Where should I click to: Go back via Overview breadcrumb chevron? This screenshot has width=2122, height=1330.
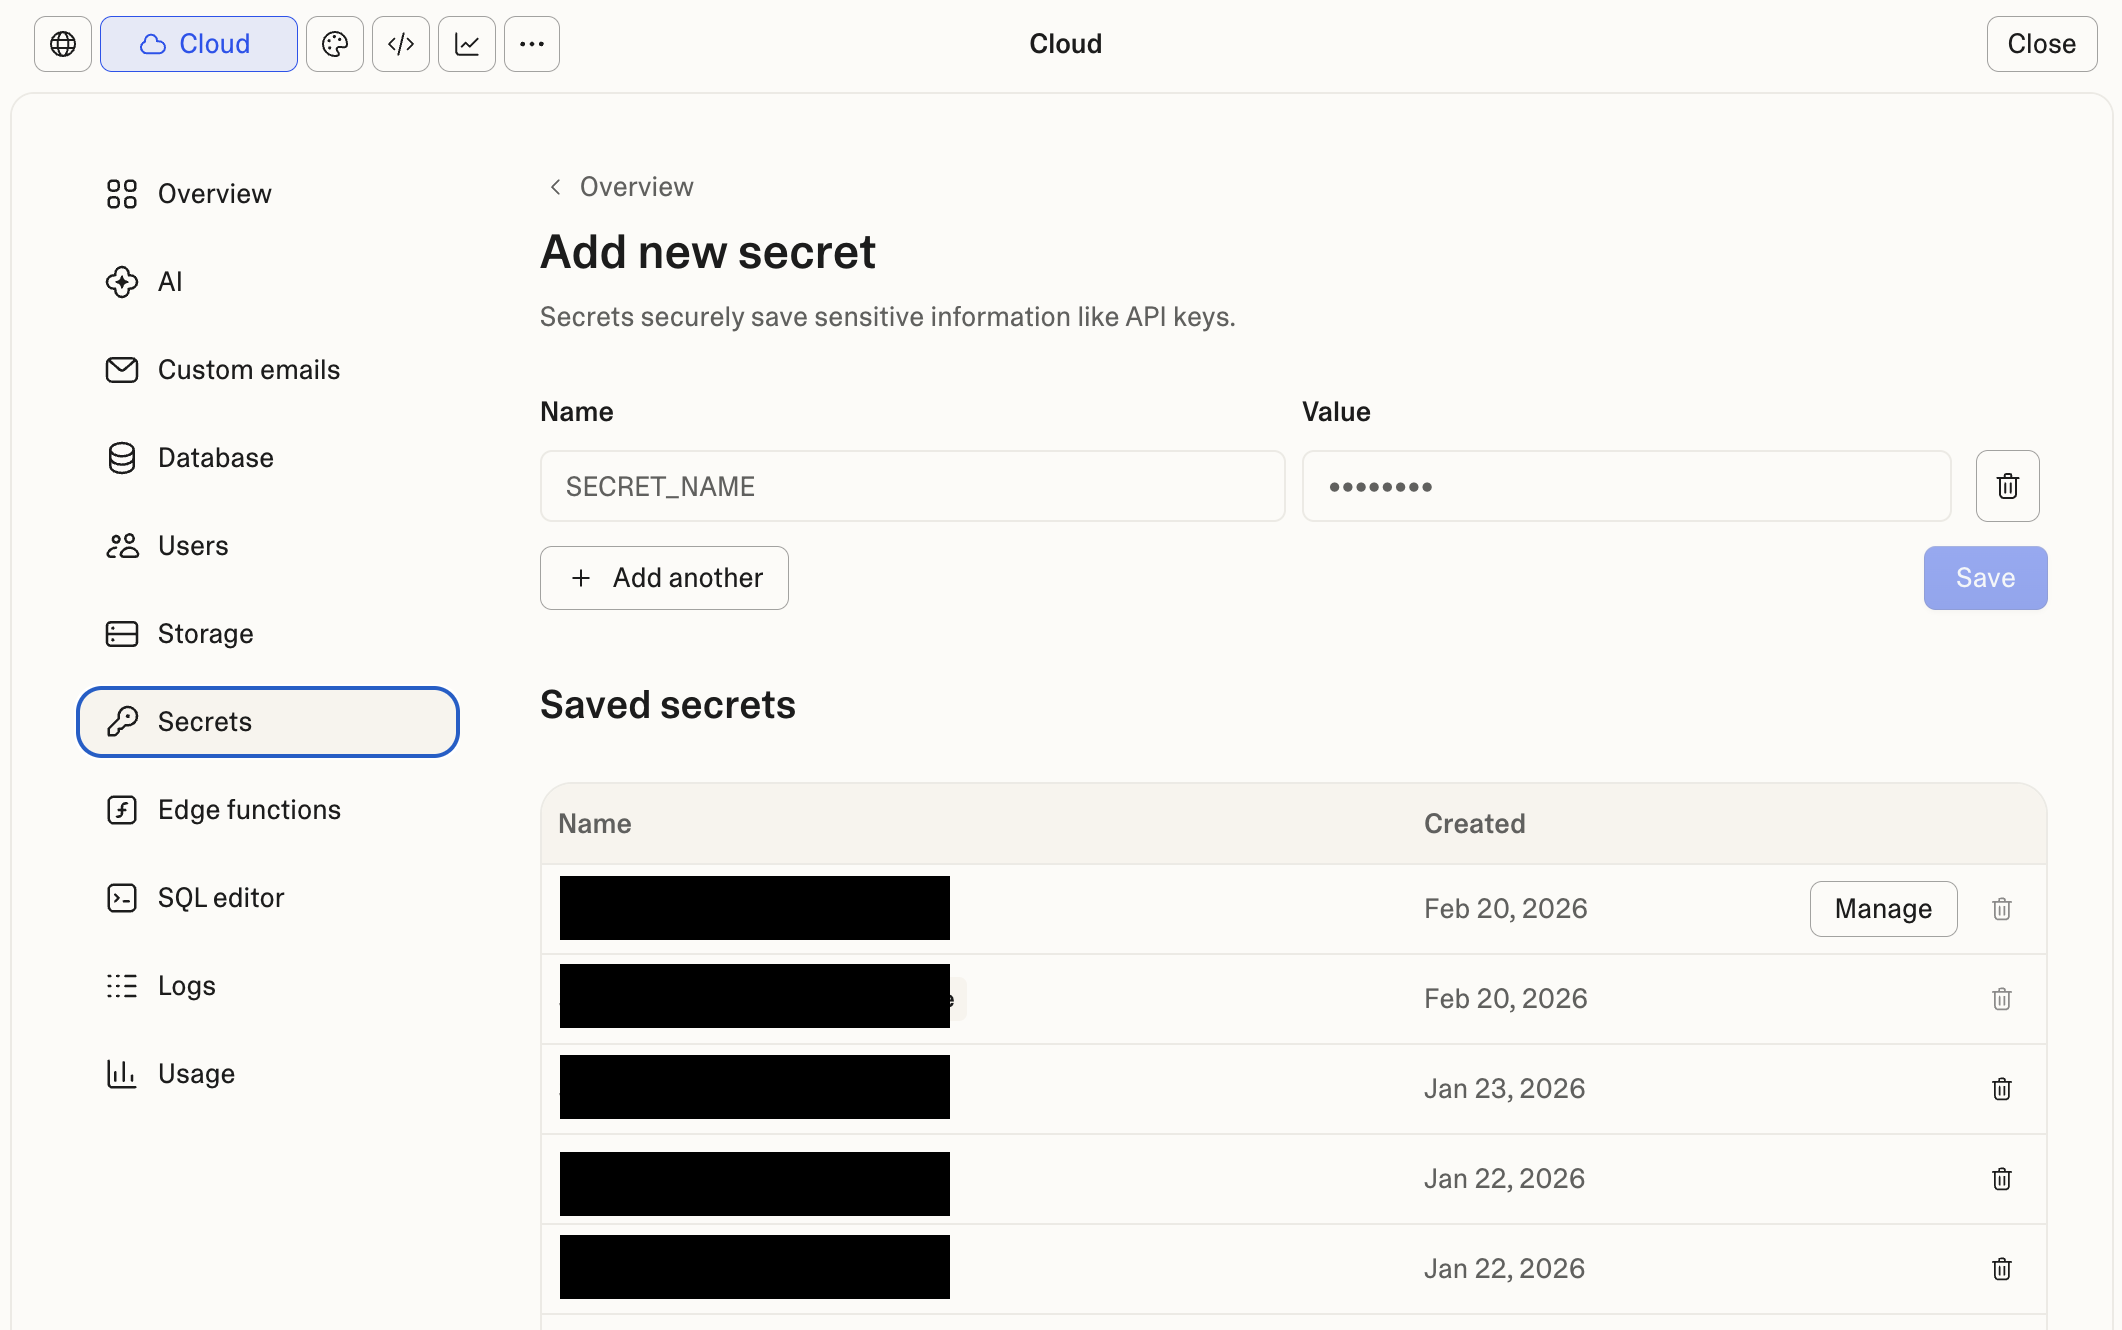click(556, 187)
